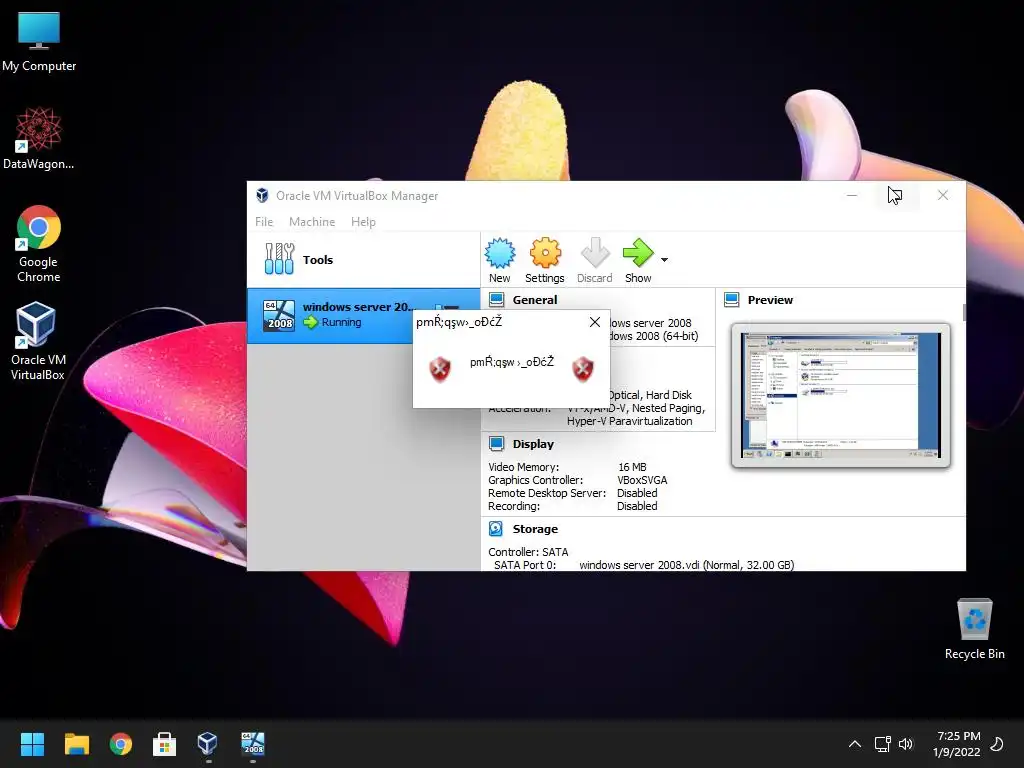Open Microsoft Store from the taskbar
The width and height of the screenshot is (1024, 768).
[x=165, y=744]
